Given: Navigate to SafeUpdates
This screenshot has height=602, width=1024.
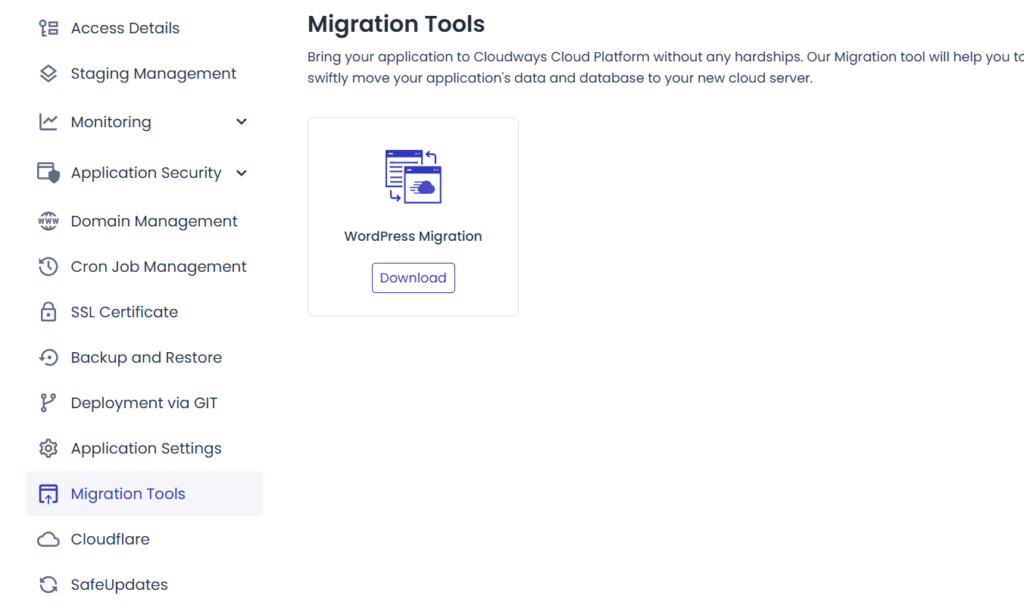Looking at the screenshot, I should 120,585.
